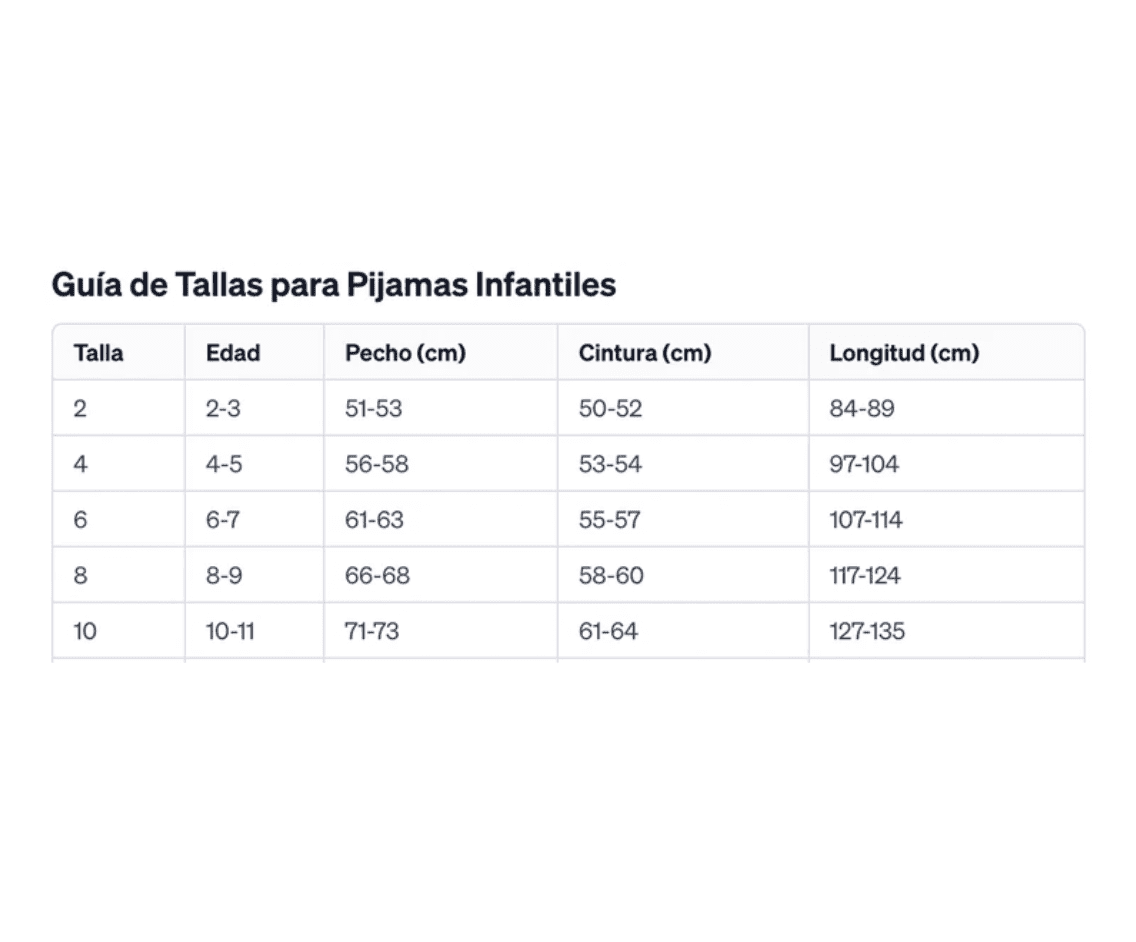Select the 107-114 length cell

(865, 520)
